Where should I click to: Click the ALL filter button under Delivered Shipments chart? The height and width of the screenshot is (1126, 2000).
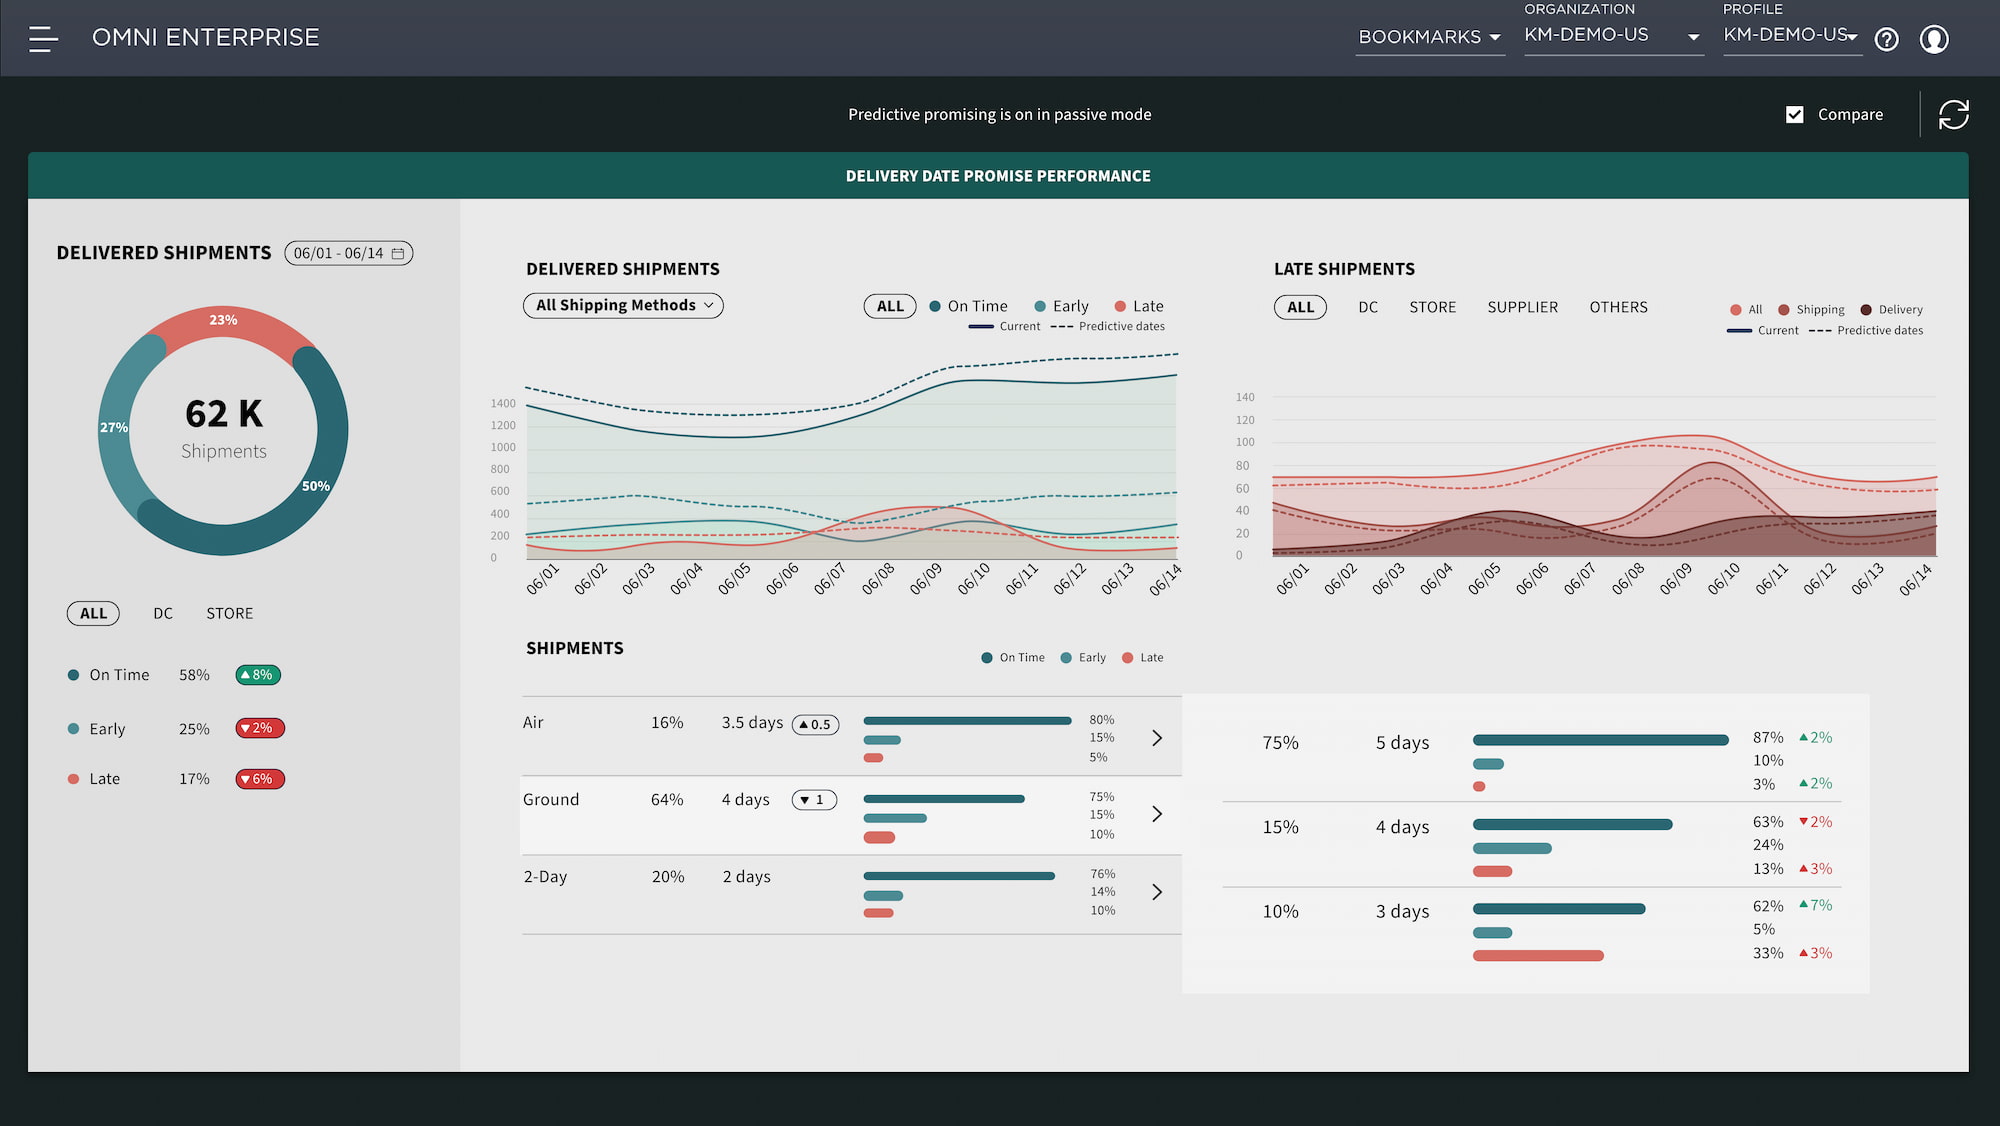(891, 305)
